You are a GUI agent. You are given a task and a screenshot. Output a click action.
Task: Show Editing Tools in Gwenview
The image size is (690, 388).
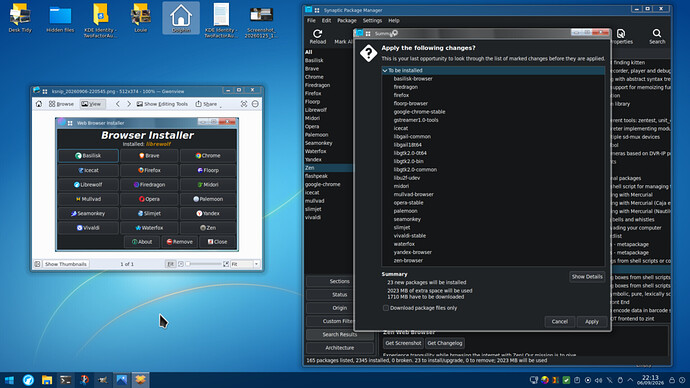[x=162, y=104]
